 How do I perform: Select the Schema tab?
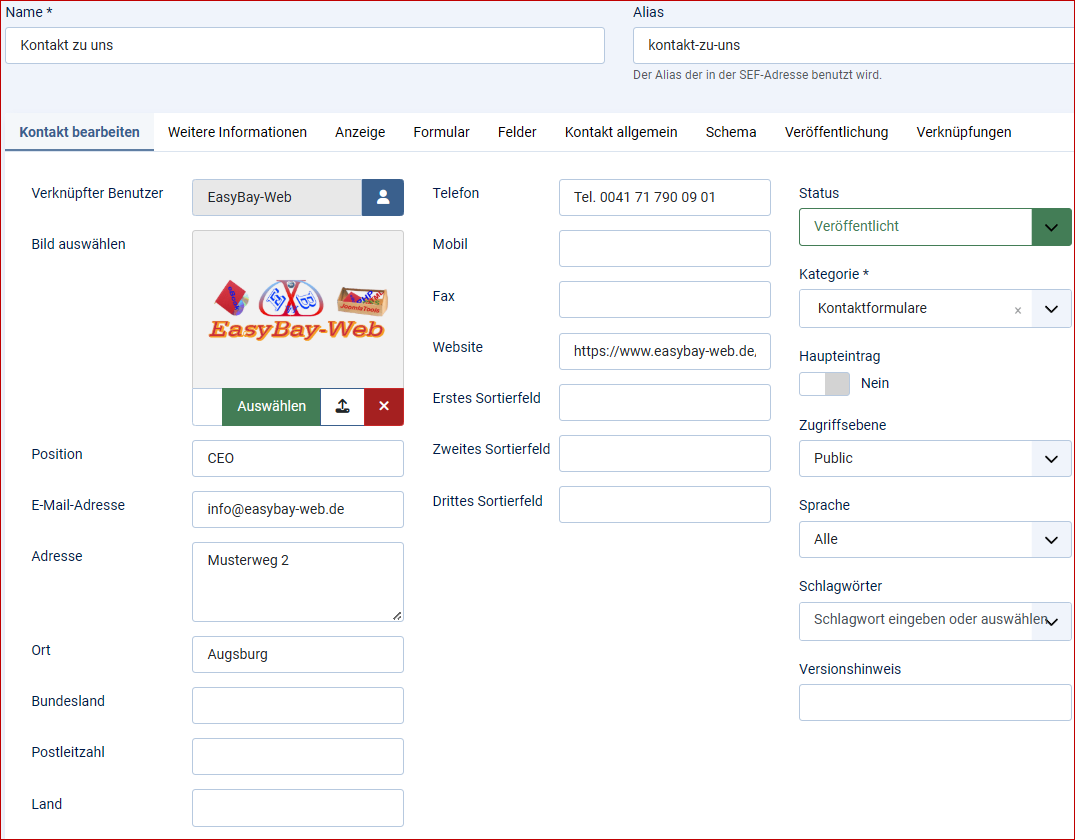point(731,132)
